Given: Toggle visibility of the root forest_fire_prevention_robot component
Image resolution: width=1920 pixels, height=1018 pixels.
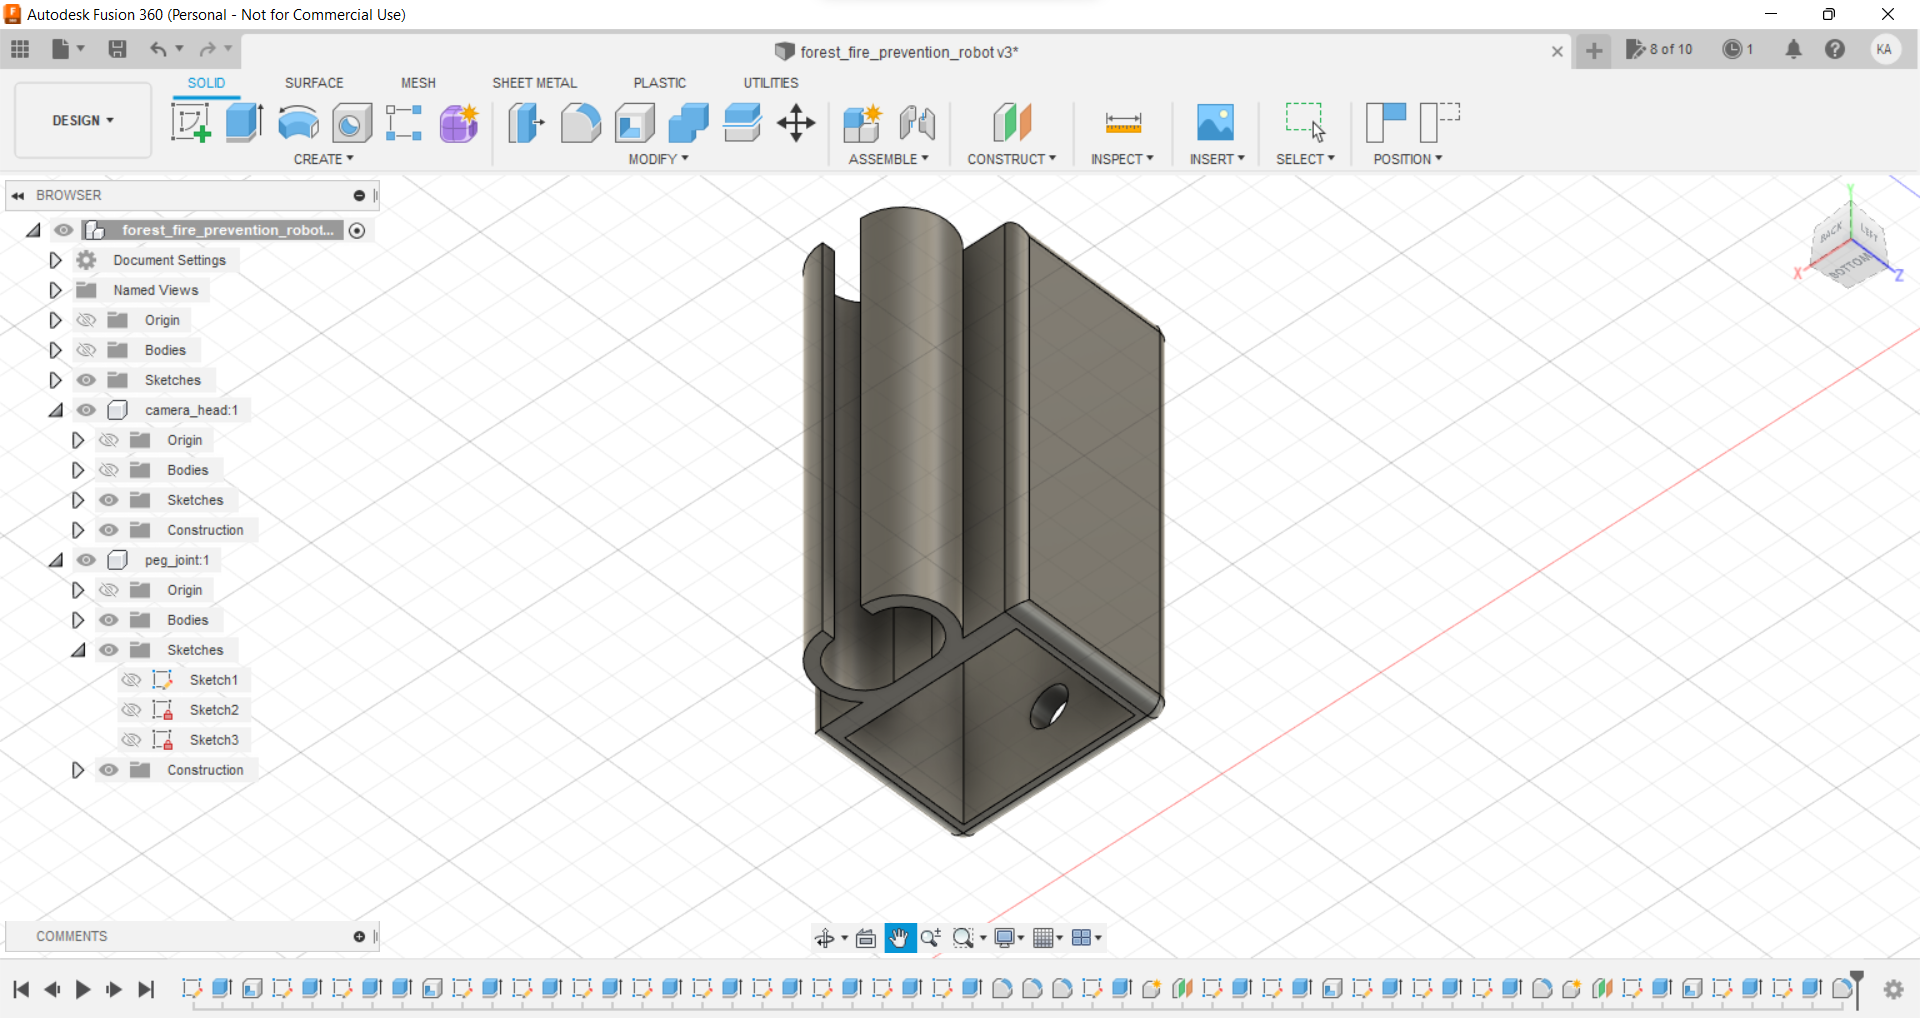Looking at the screenshot, I should 64,230.
